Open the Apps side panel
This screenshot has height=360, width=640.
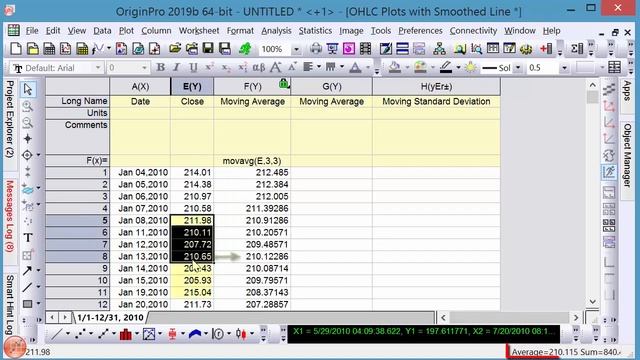tap(627, 91)
